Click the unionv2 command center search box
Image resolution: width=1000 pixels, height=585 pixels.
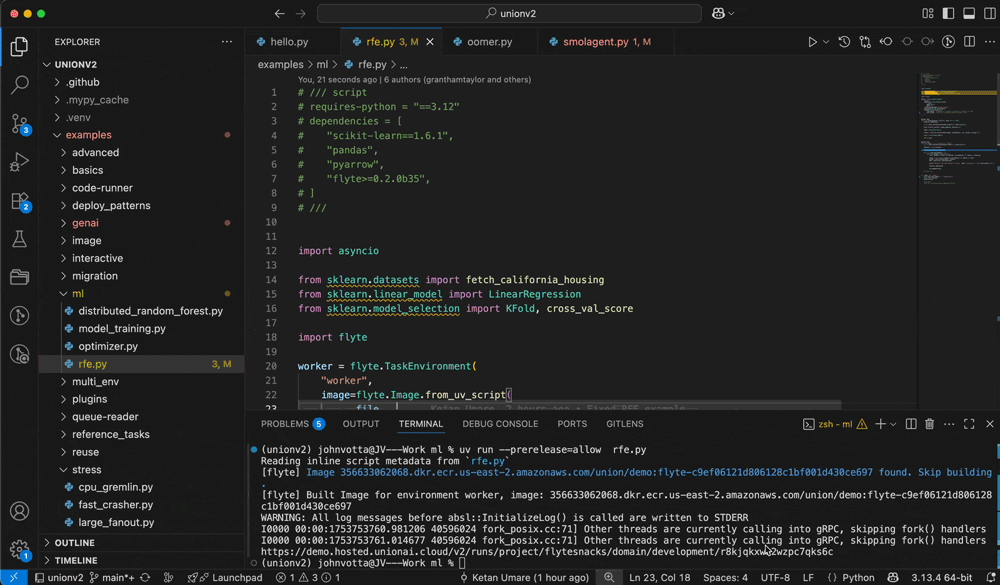click(508, 14)
